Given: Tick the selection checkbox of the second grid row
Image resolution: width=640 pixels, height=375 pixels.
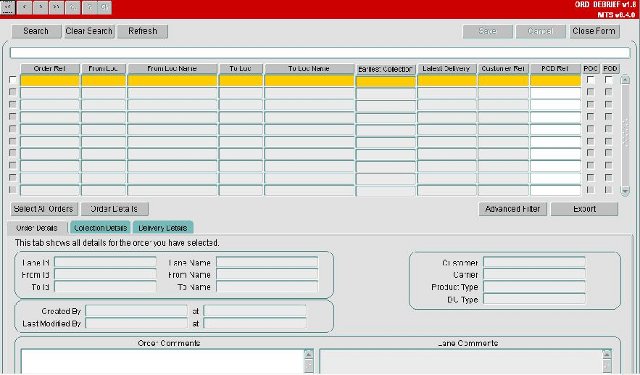Looking at the screenshot, I should point(13,92).
